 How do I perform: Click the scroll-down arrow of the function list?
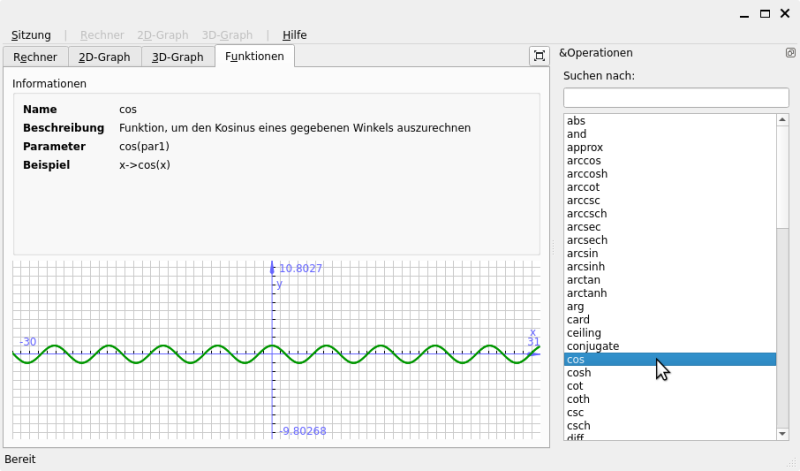point(783,433)
